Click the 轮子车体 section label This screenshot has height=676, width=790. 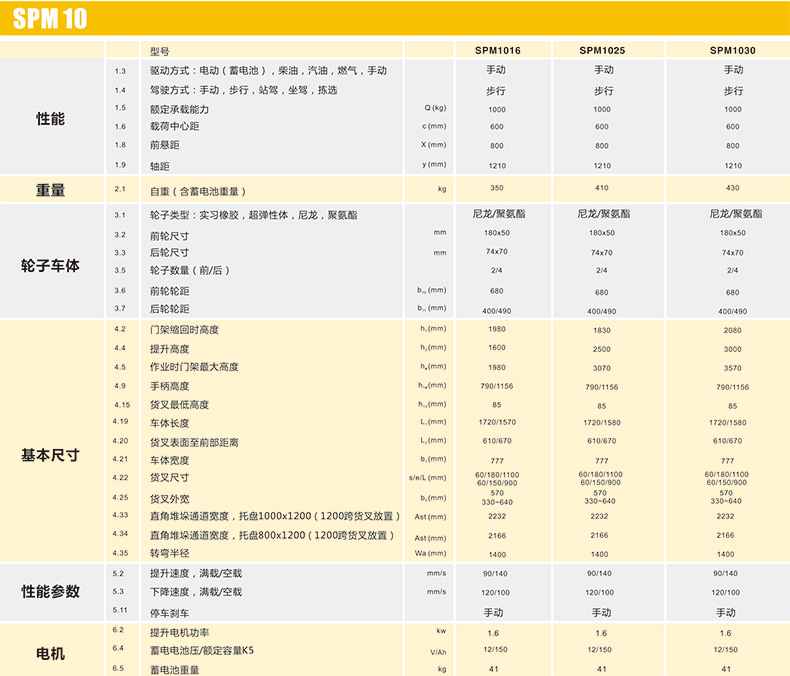[50, 266]
